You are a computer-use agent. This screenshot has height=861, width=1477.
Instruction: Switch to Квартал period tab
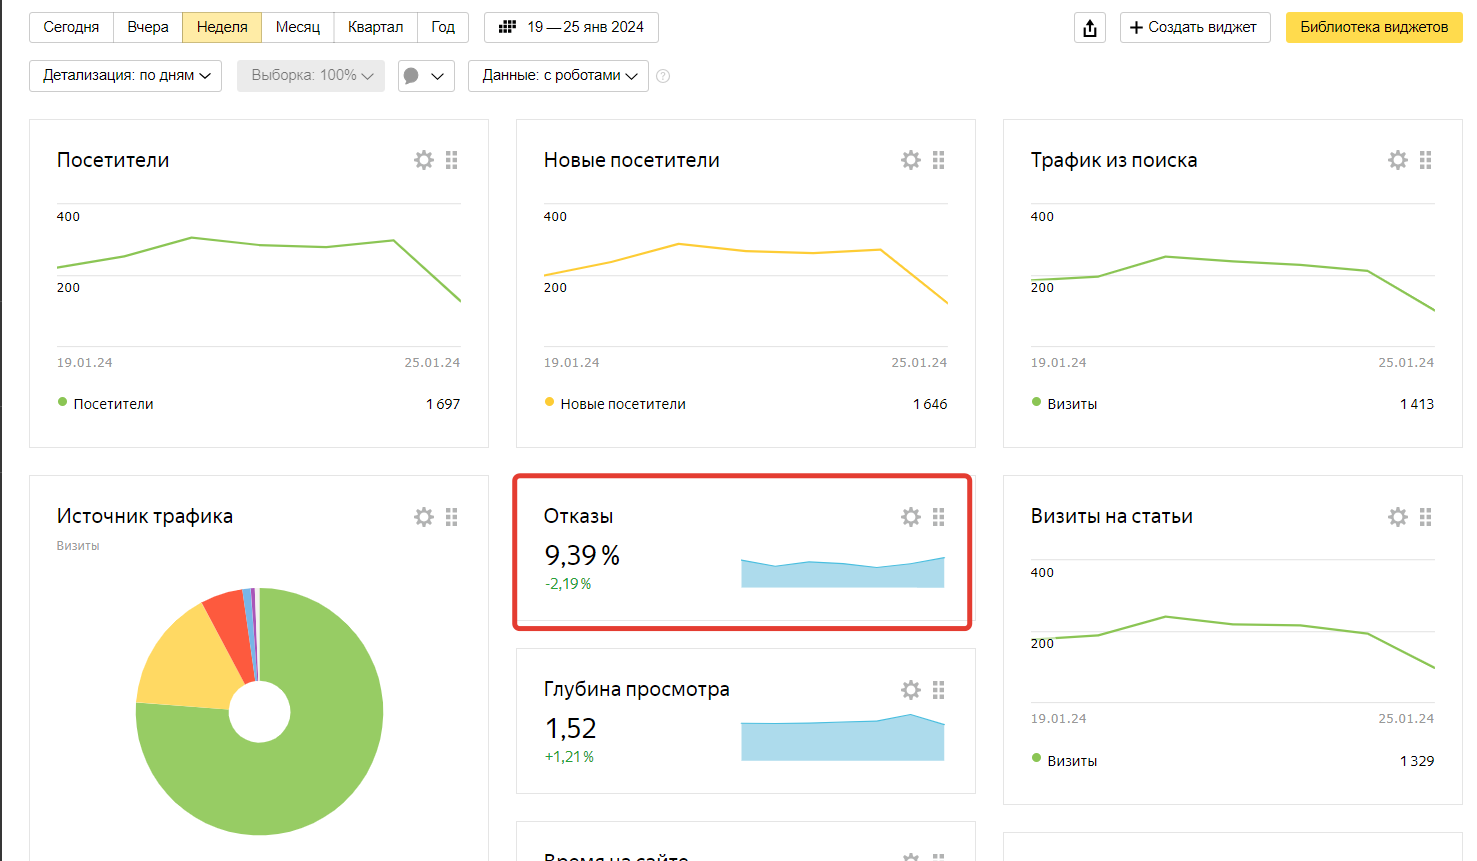coord(375,27)
